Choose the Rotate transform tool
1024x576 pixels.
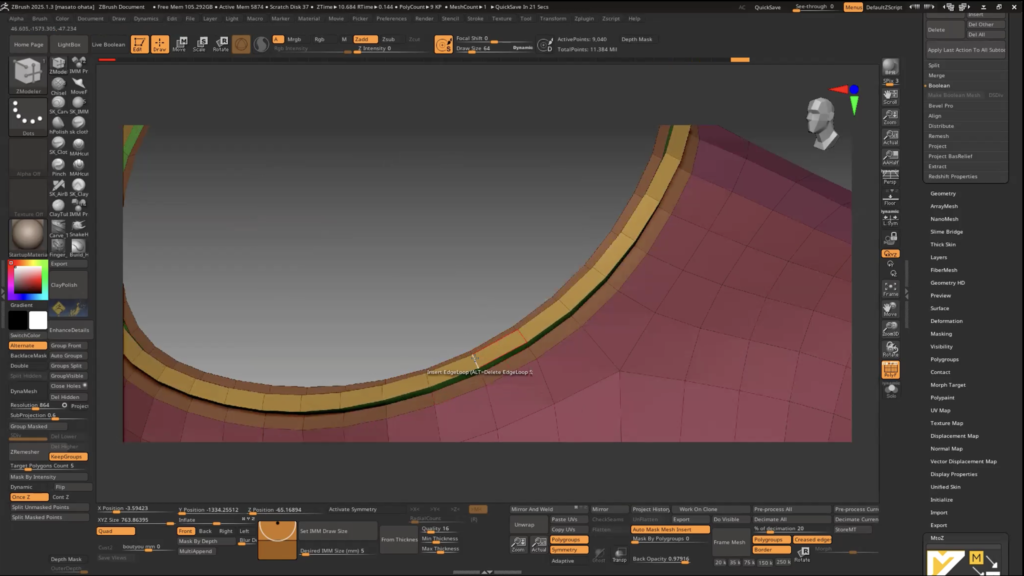219,44
